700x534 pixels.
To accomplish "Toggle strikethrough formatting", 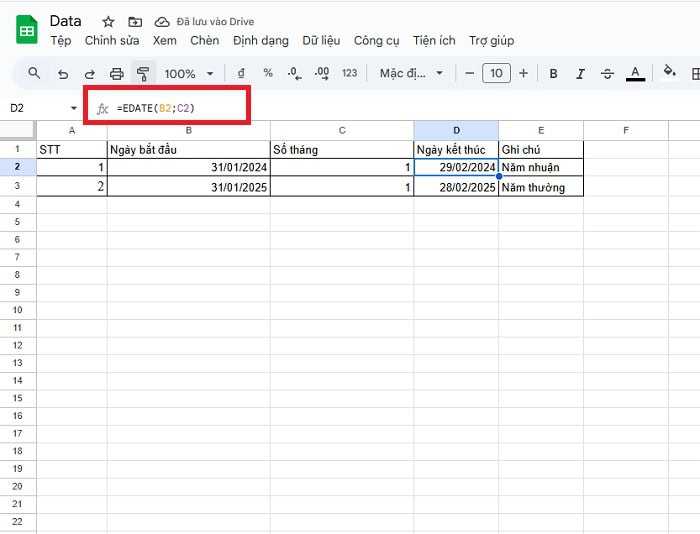I will 607,73.
